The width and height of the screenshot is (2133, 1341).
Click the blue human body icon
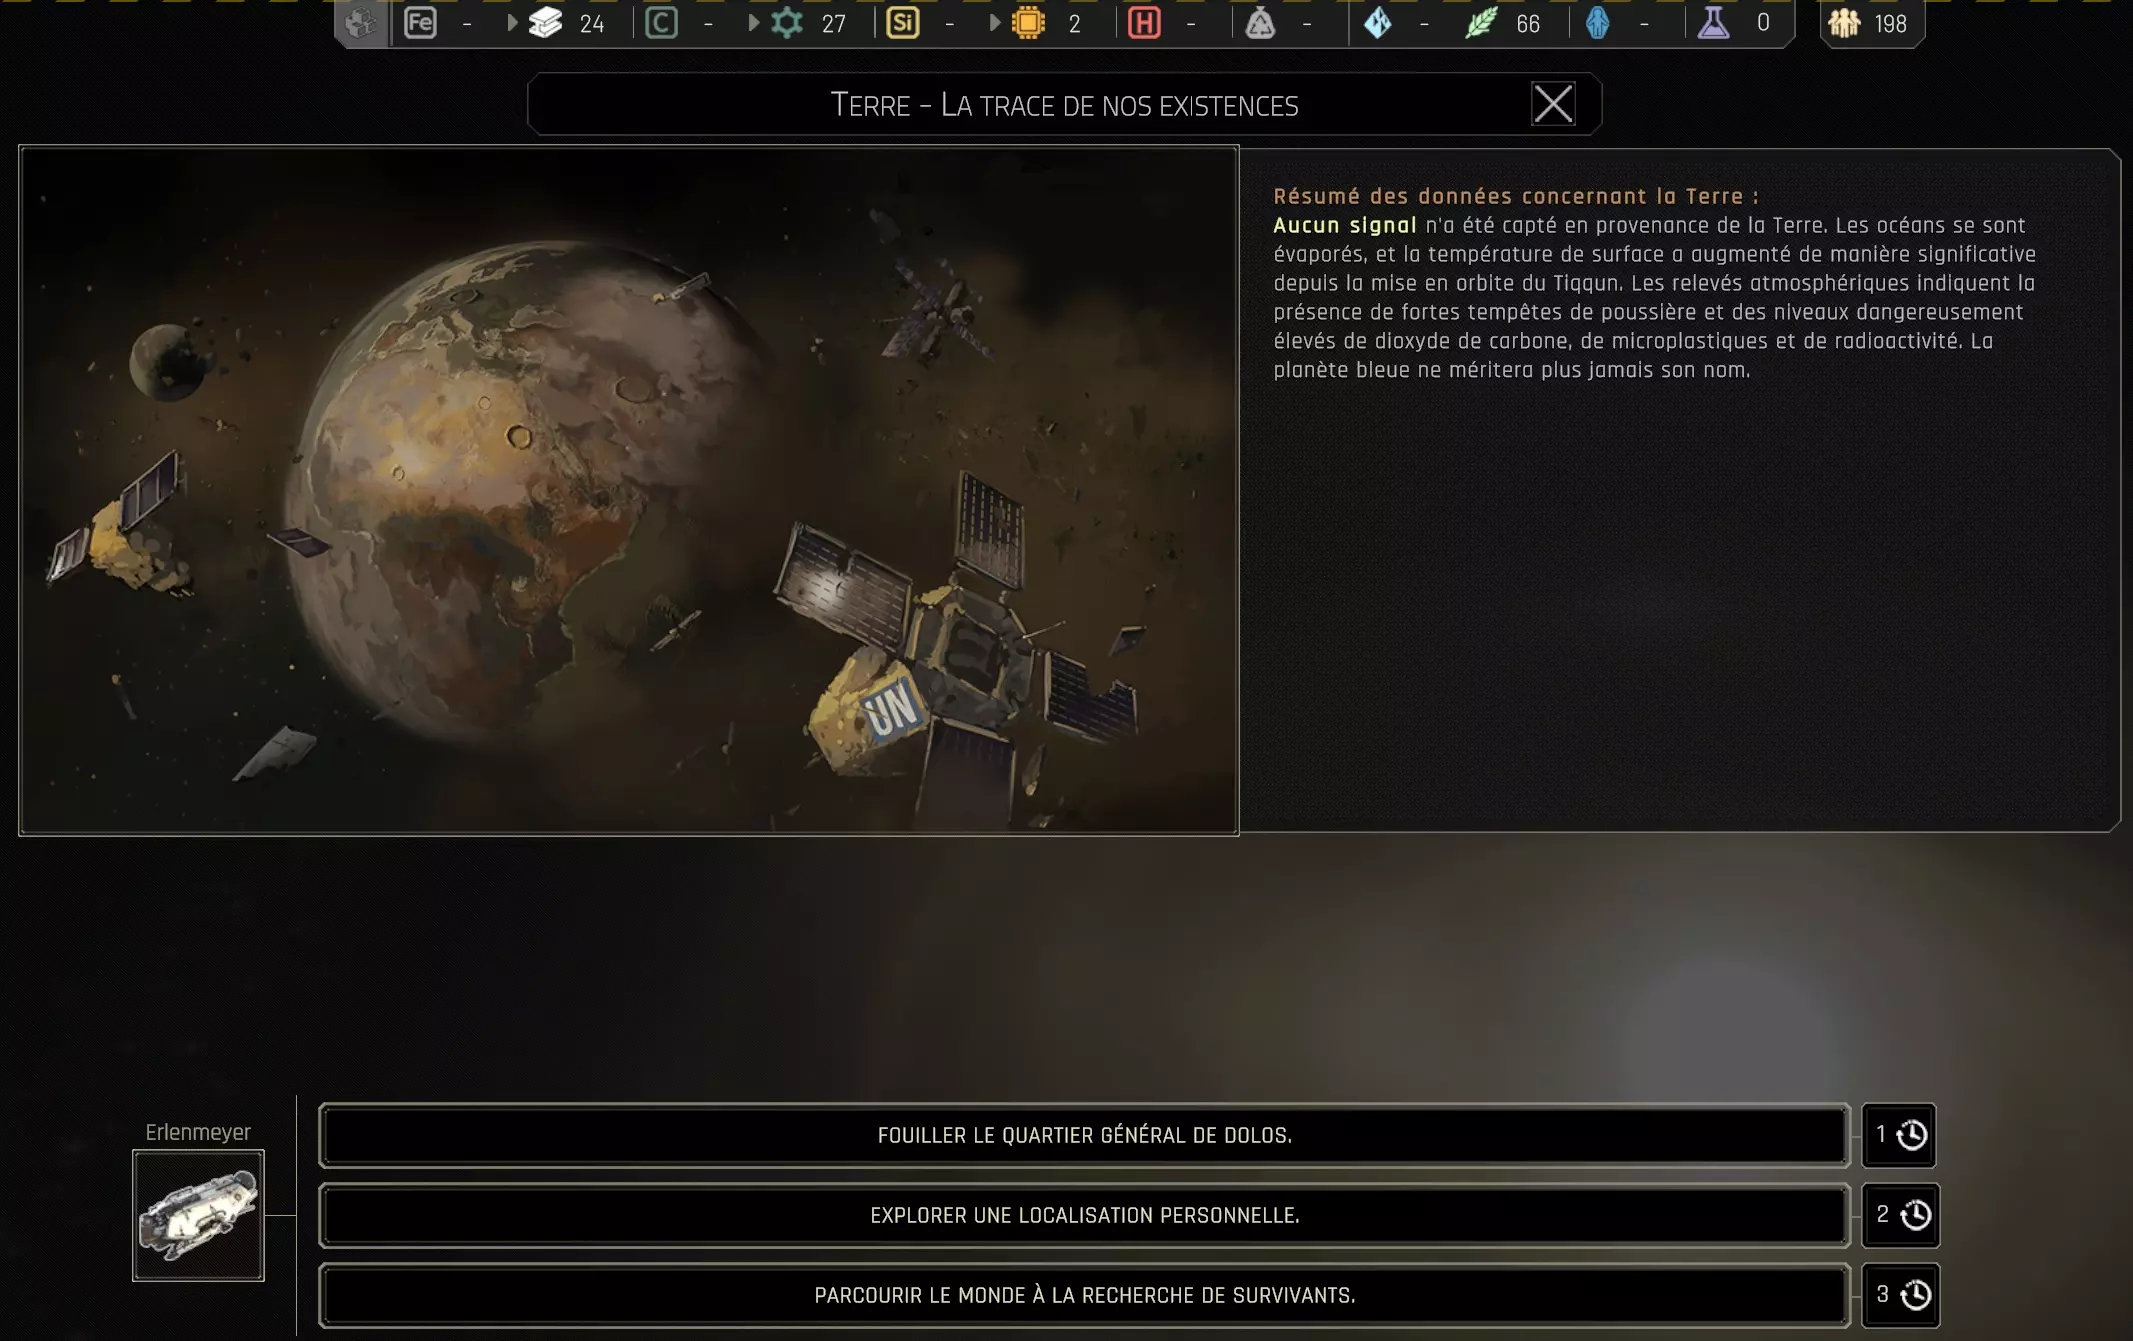point(1597,22)
